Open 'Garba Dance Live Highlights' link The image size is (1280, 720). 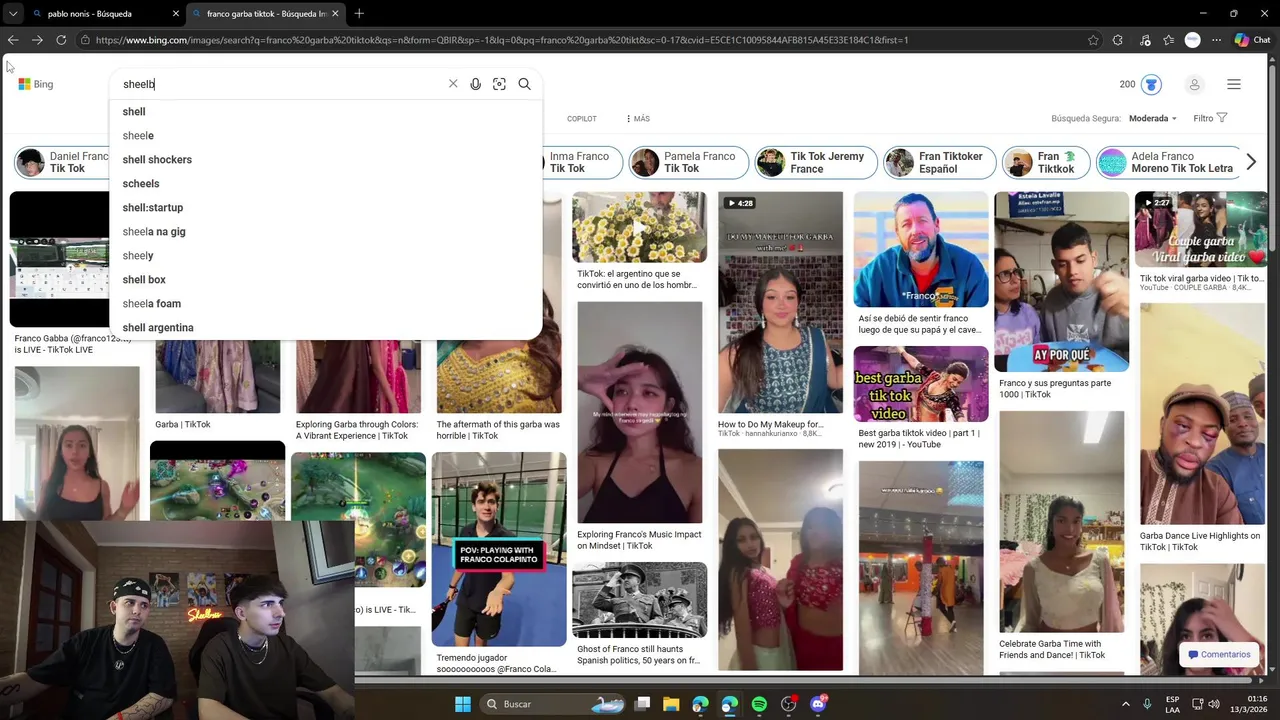[x=1200, y=541]
